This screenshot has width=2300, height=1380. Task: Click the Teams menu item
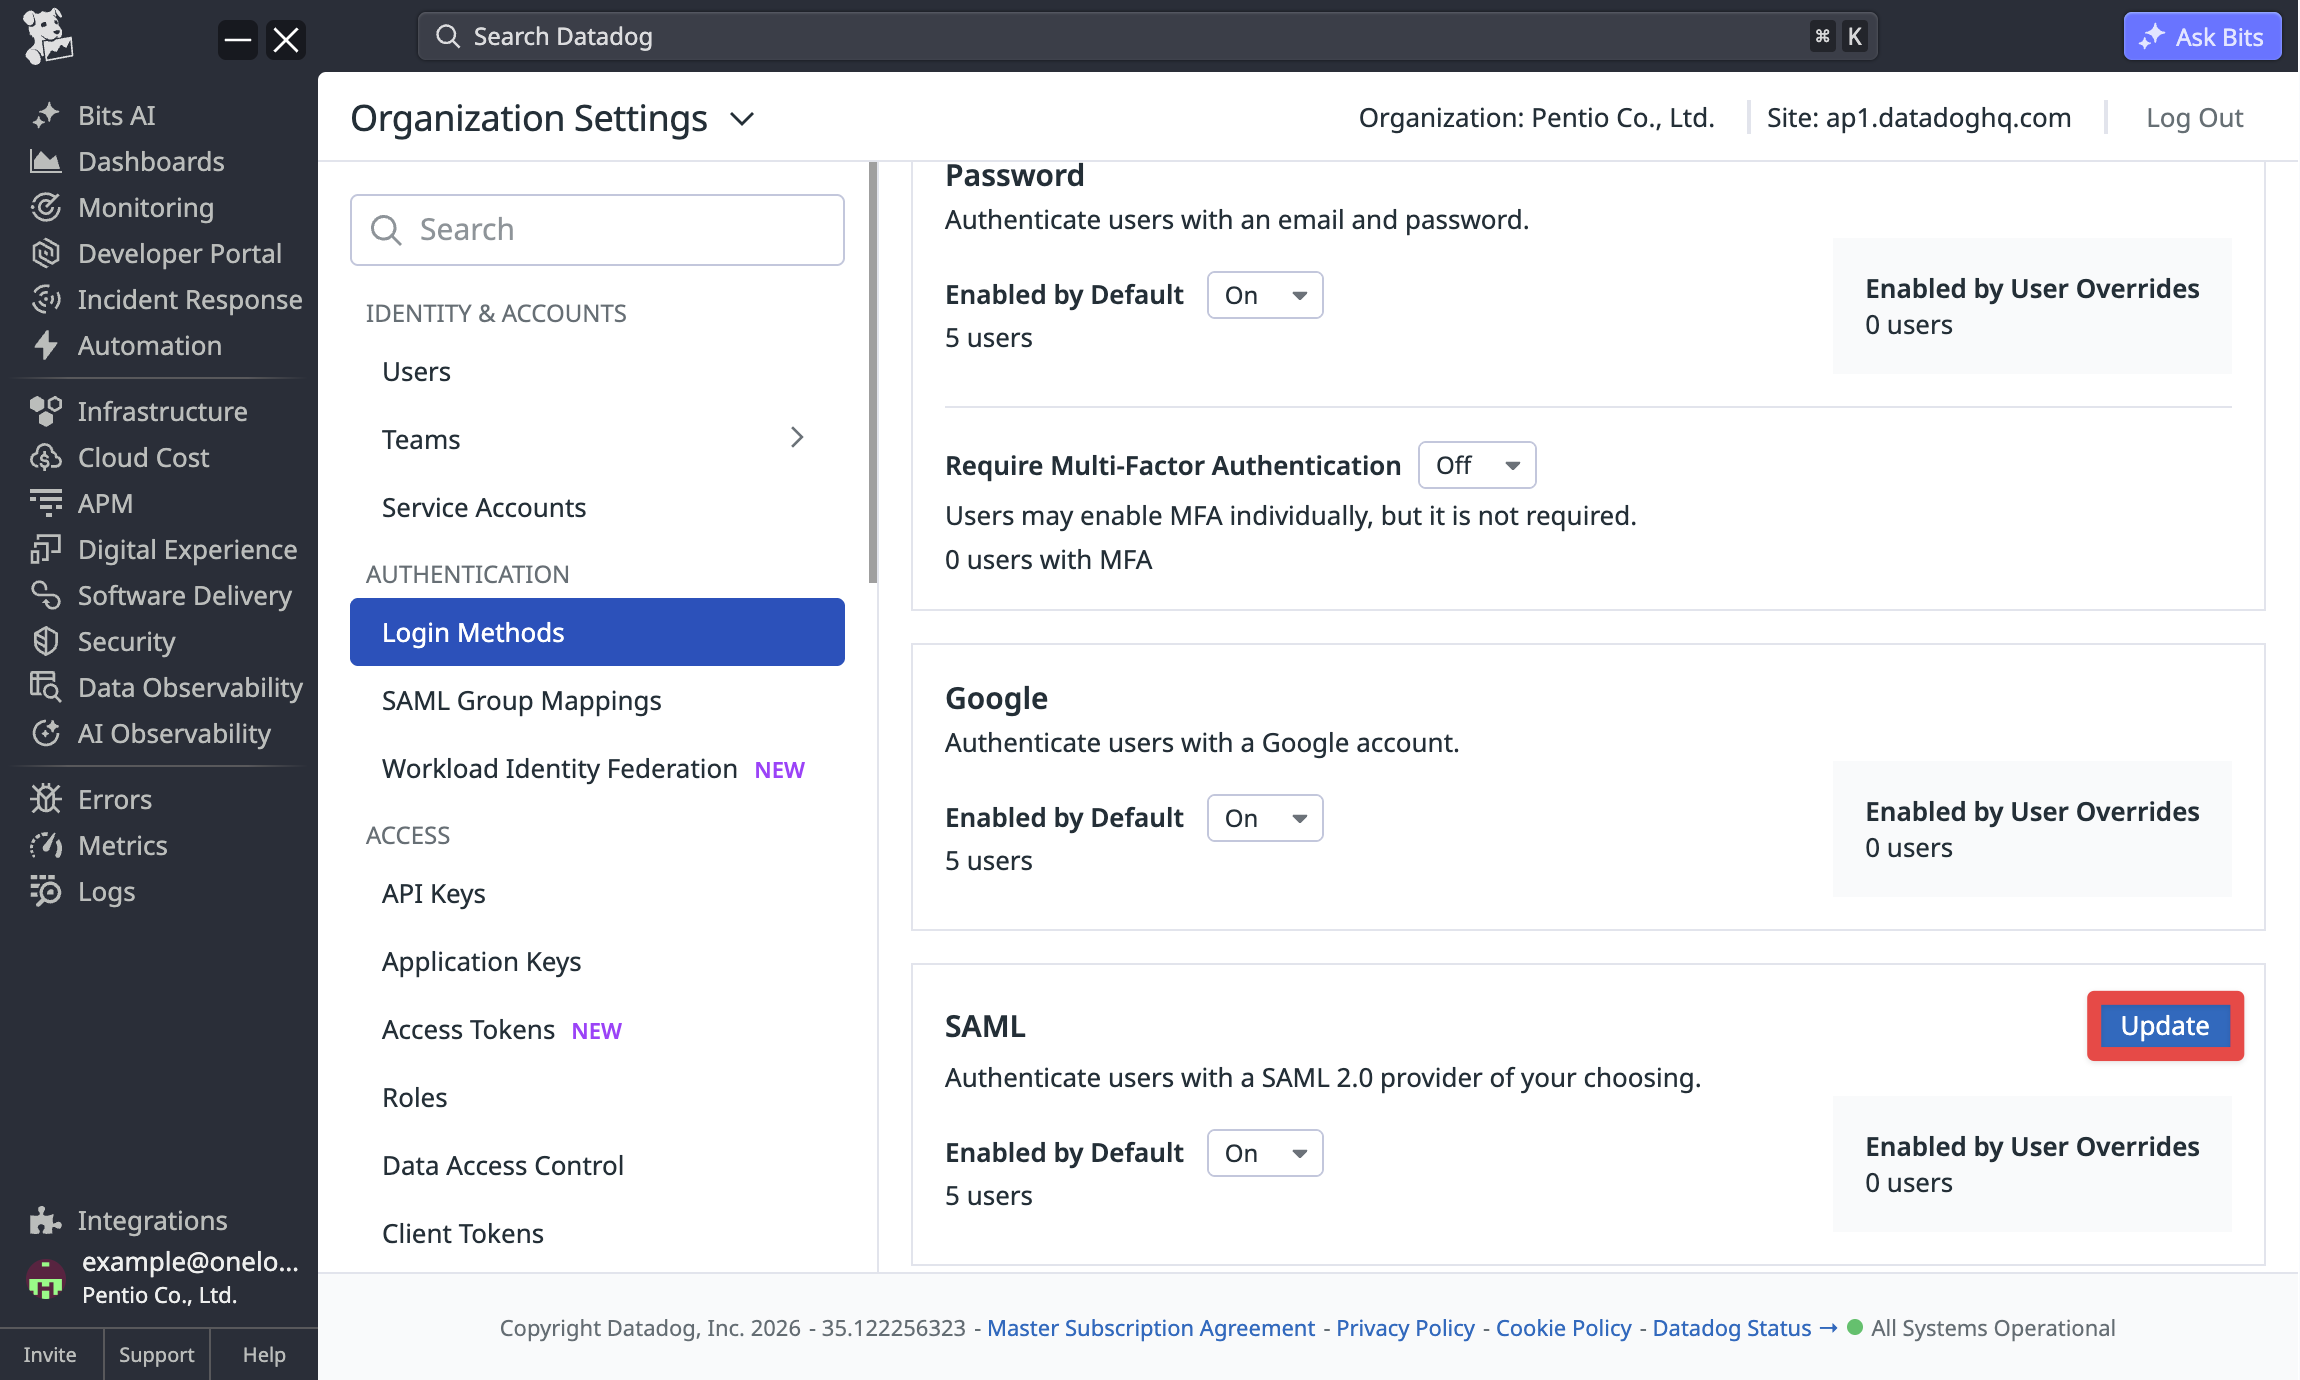pyautogui.click(x=597, y=440)
